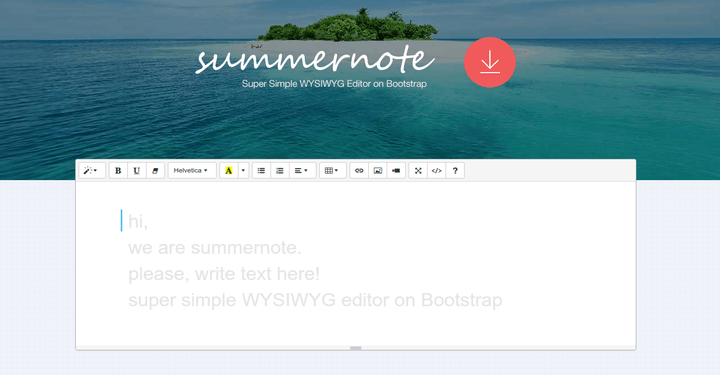Open the paragraph alignment dropdown
Viewport: 720px width, 375px height.
[302, 170]
